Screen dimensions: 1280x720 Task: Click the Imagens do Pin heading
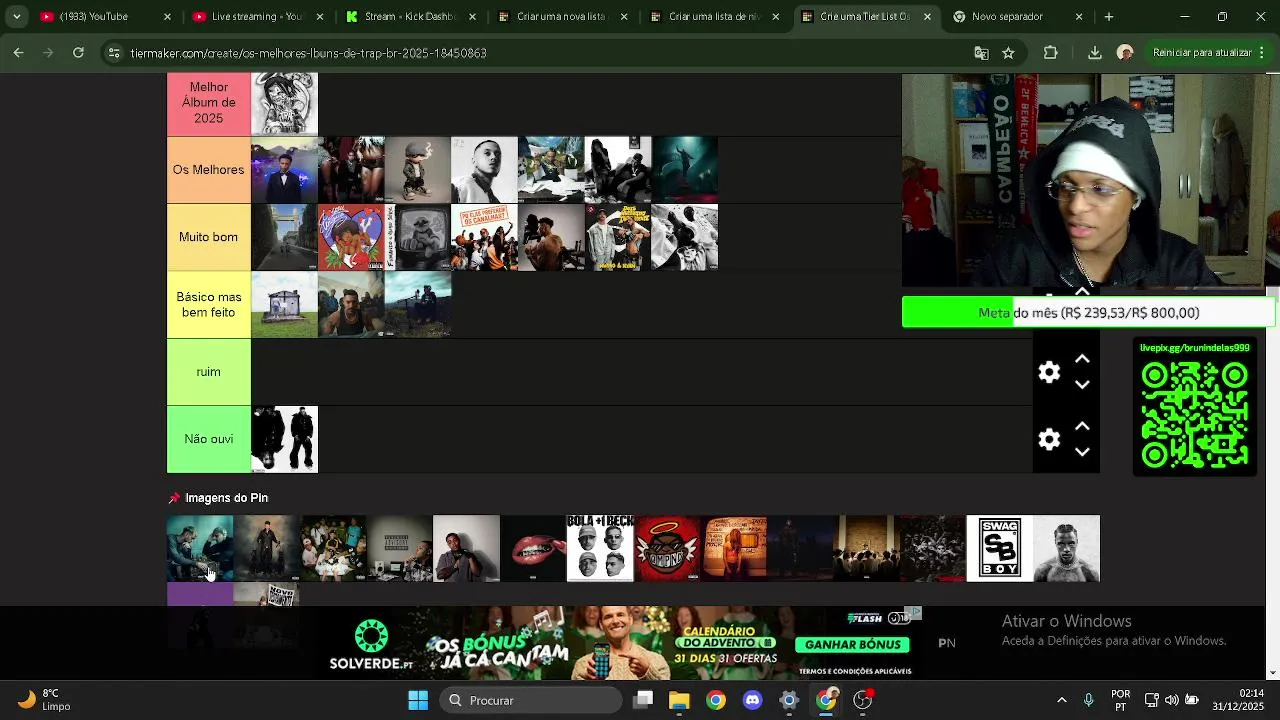pos(226,498)
